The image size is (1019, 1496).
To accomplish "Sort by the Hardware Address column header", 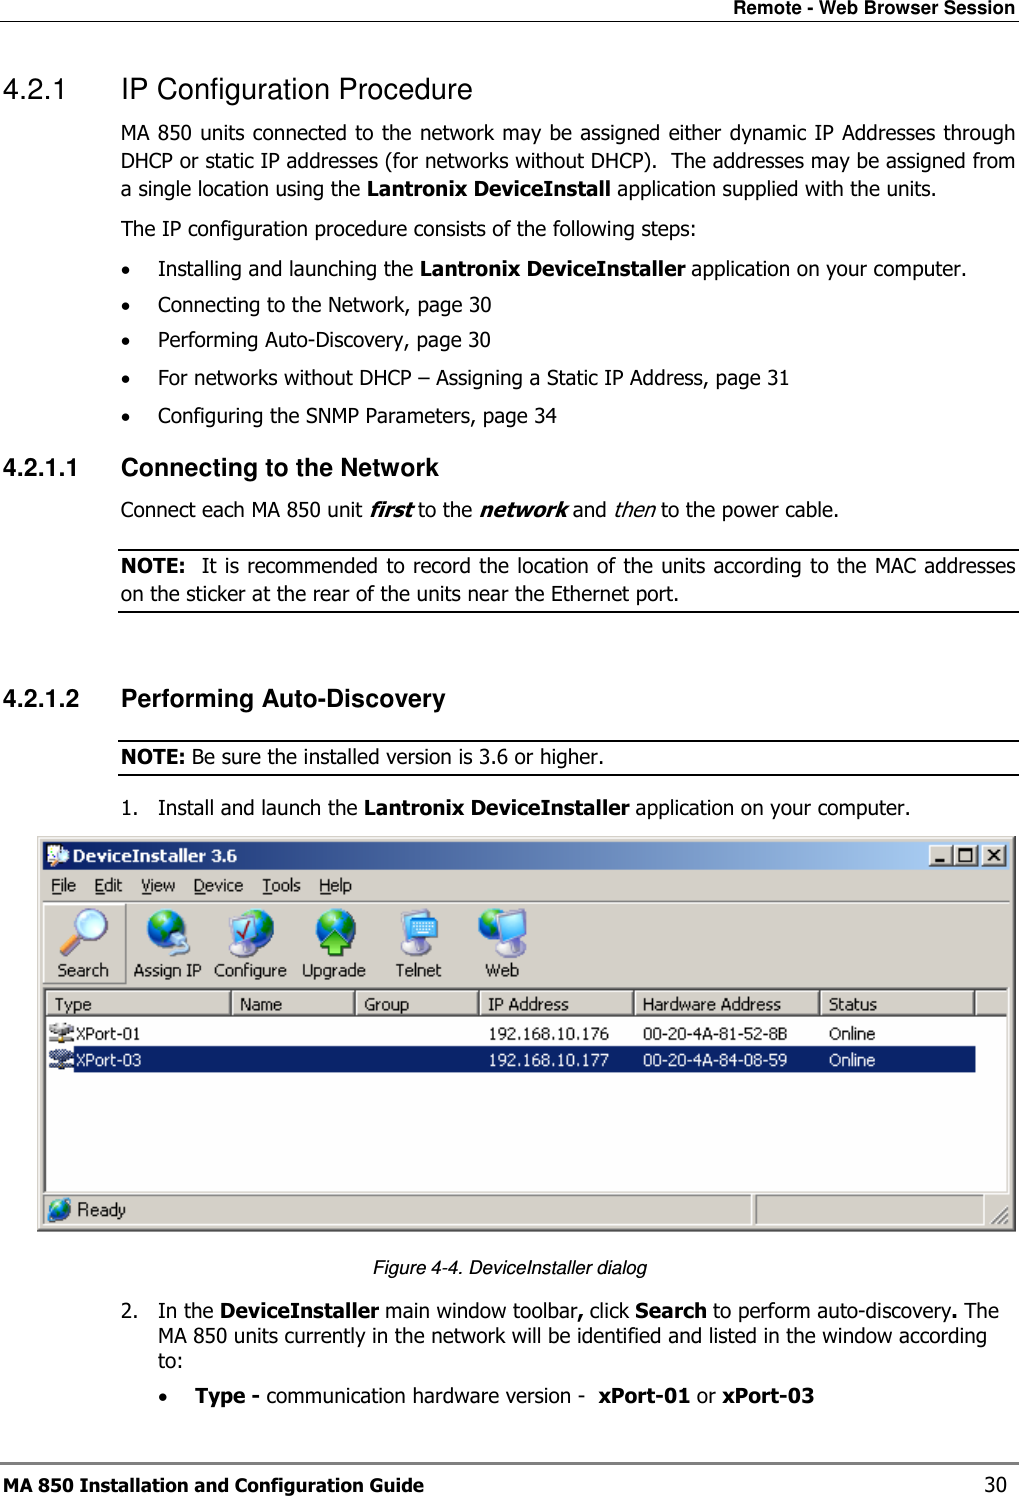I will (727, 1003).
